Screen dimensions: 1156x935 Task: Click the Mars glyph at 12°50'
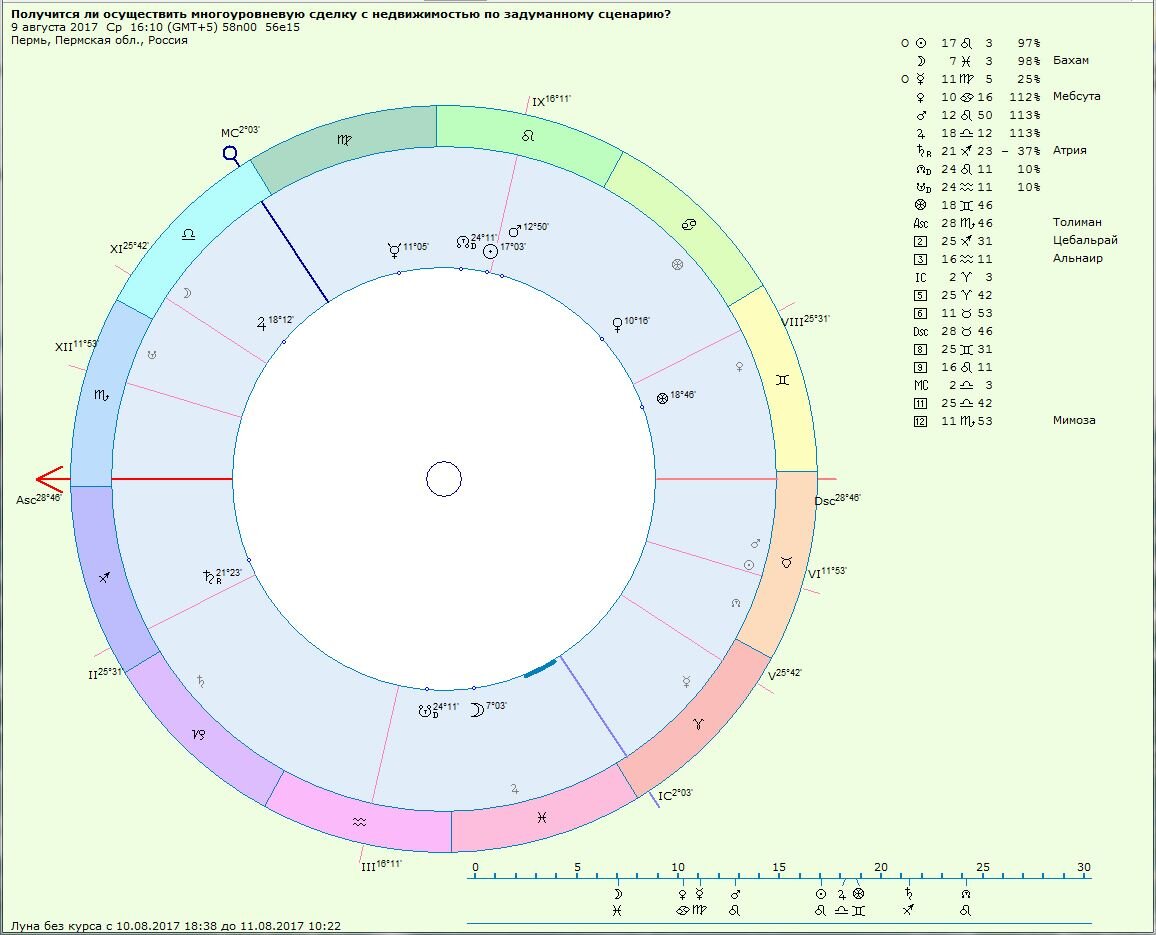point(515,232)
